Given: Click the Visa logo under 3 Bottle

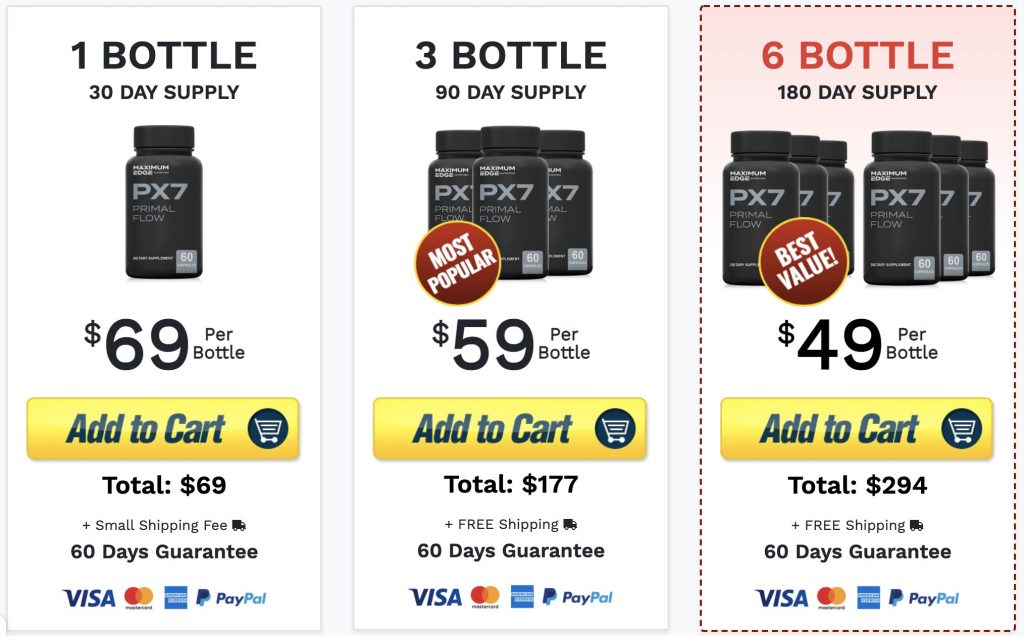Looking at the screenshot, I should tap(435, 597).
